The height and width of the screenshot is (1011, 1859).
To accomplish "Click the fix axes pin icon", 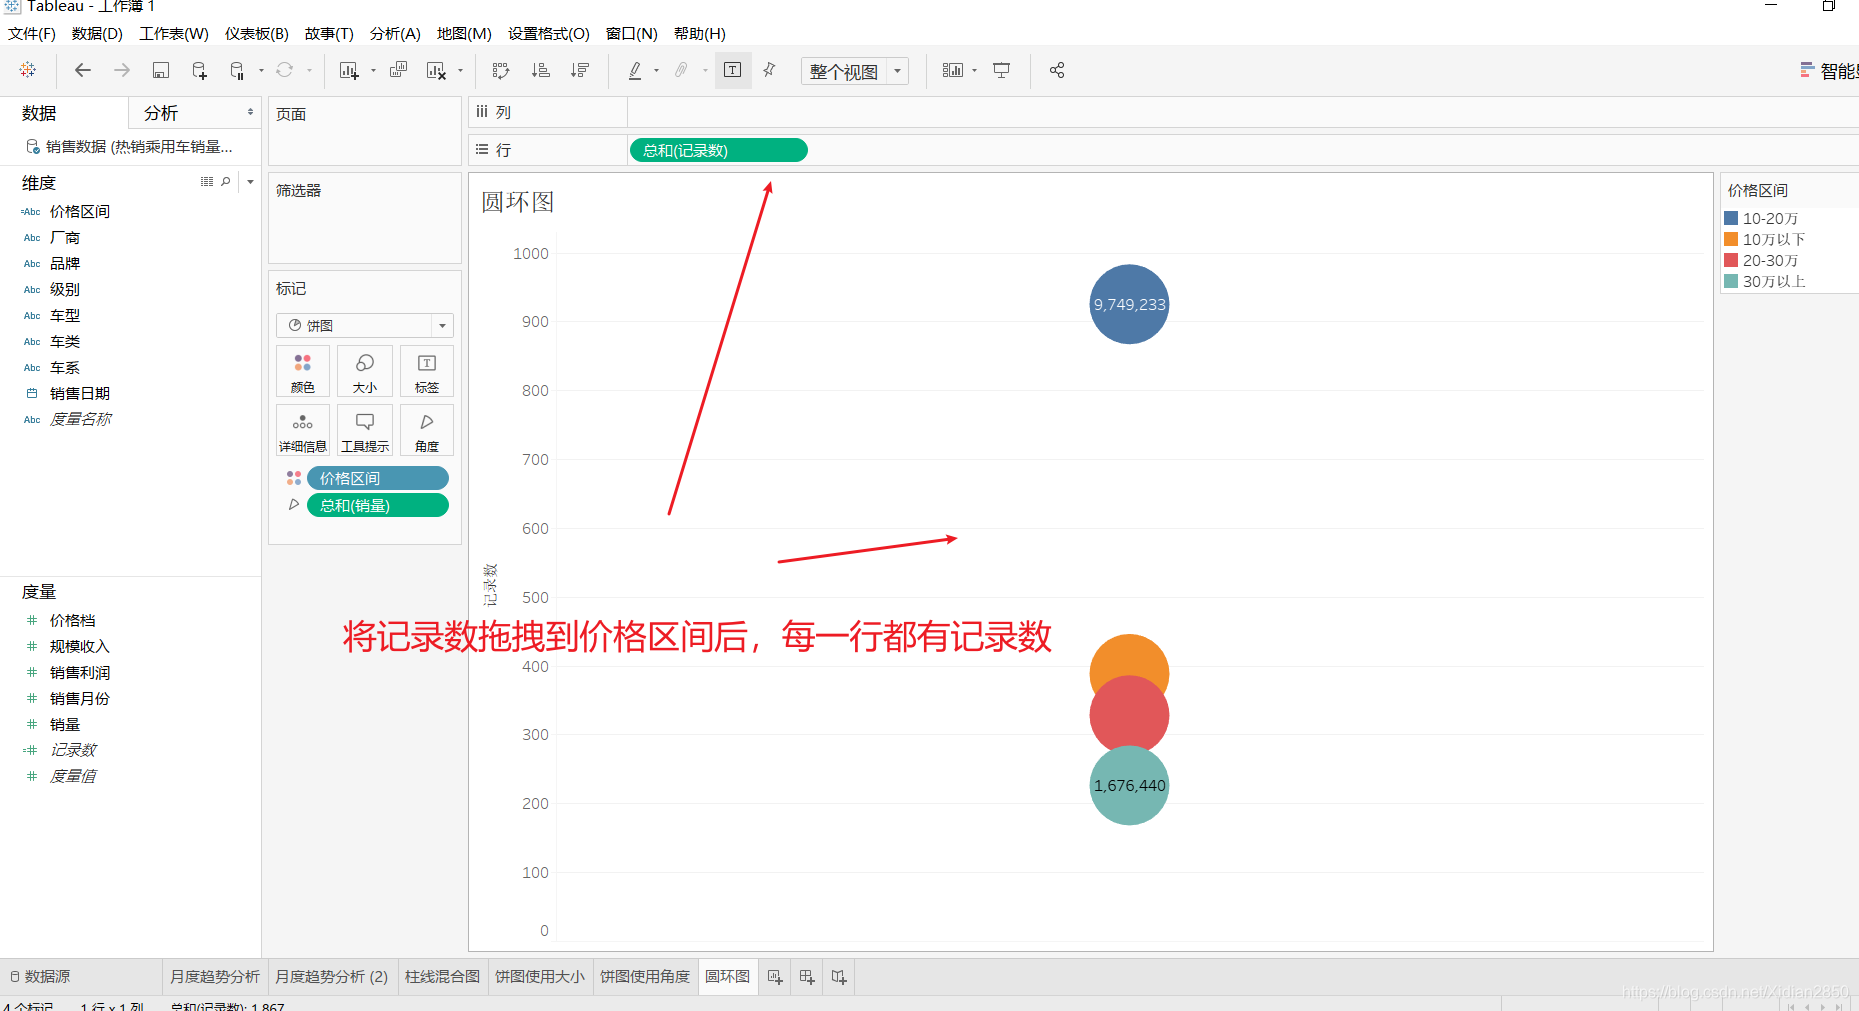I will [x=769, y=70].
